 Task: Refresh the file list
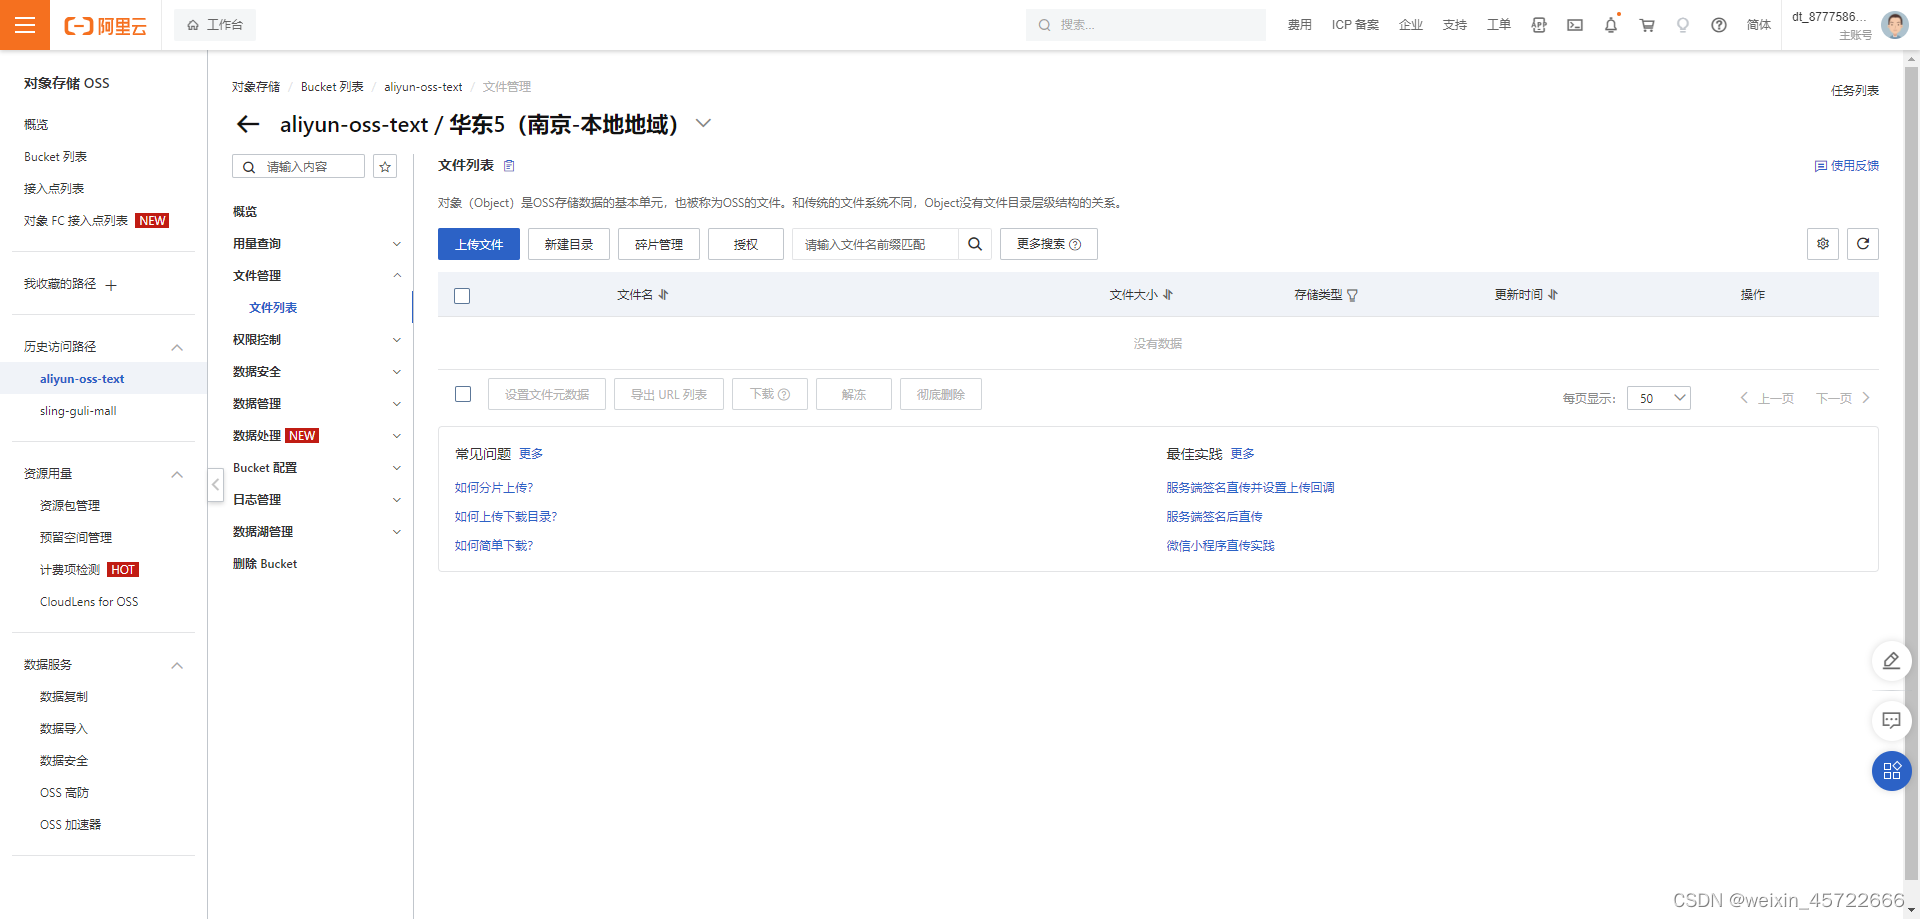click(1863, 244)
